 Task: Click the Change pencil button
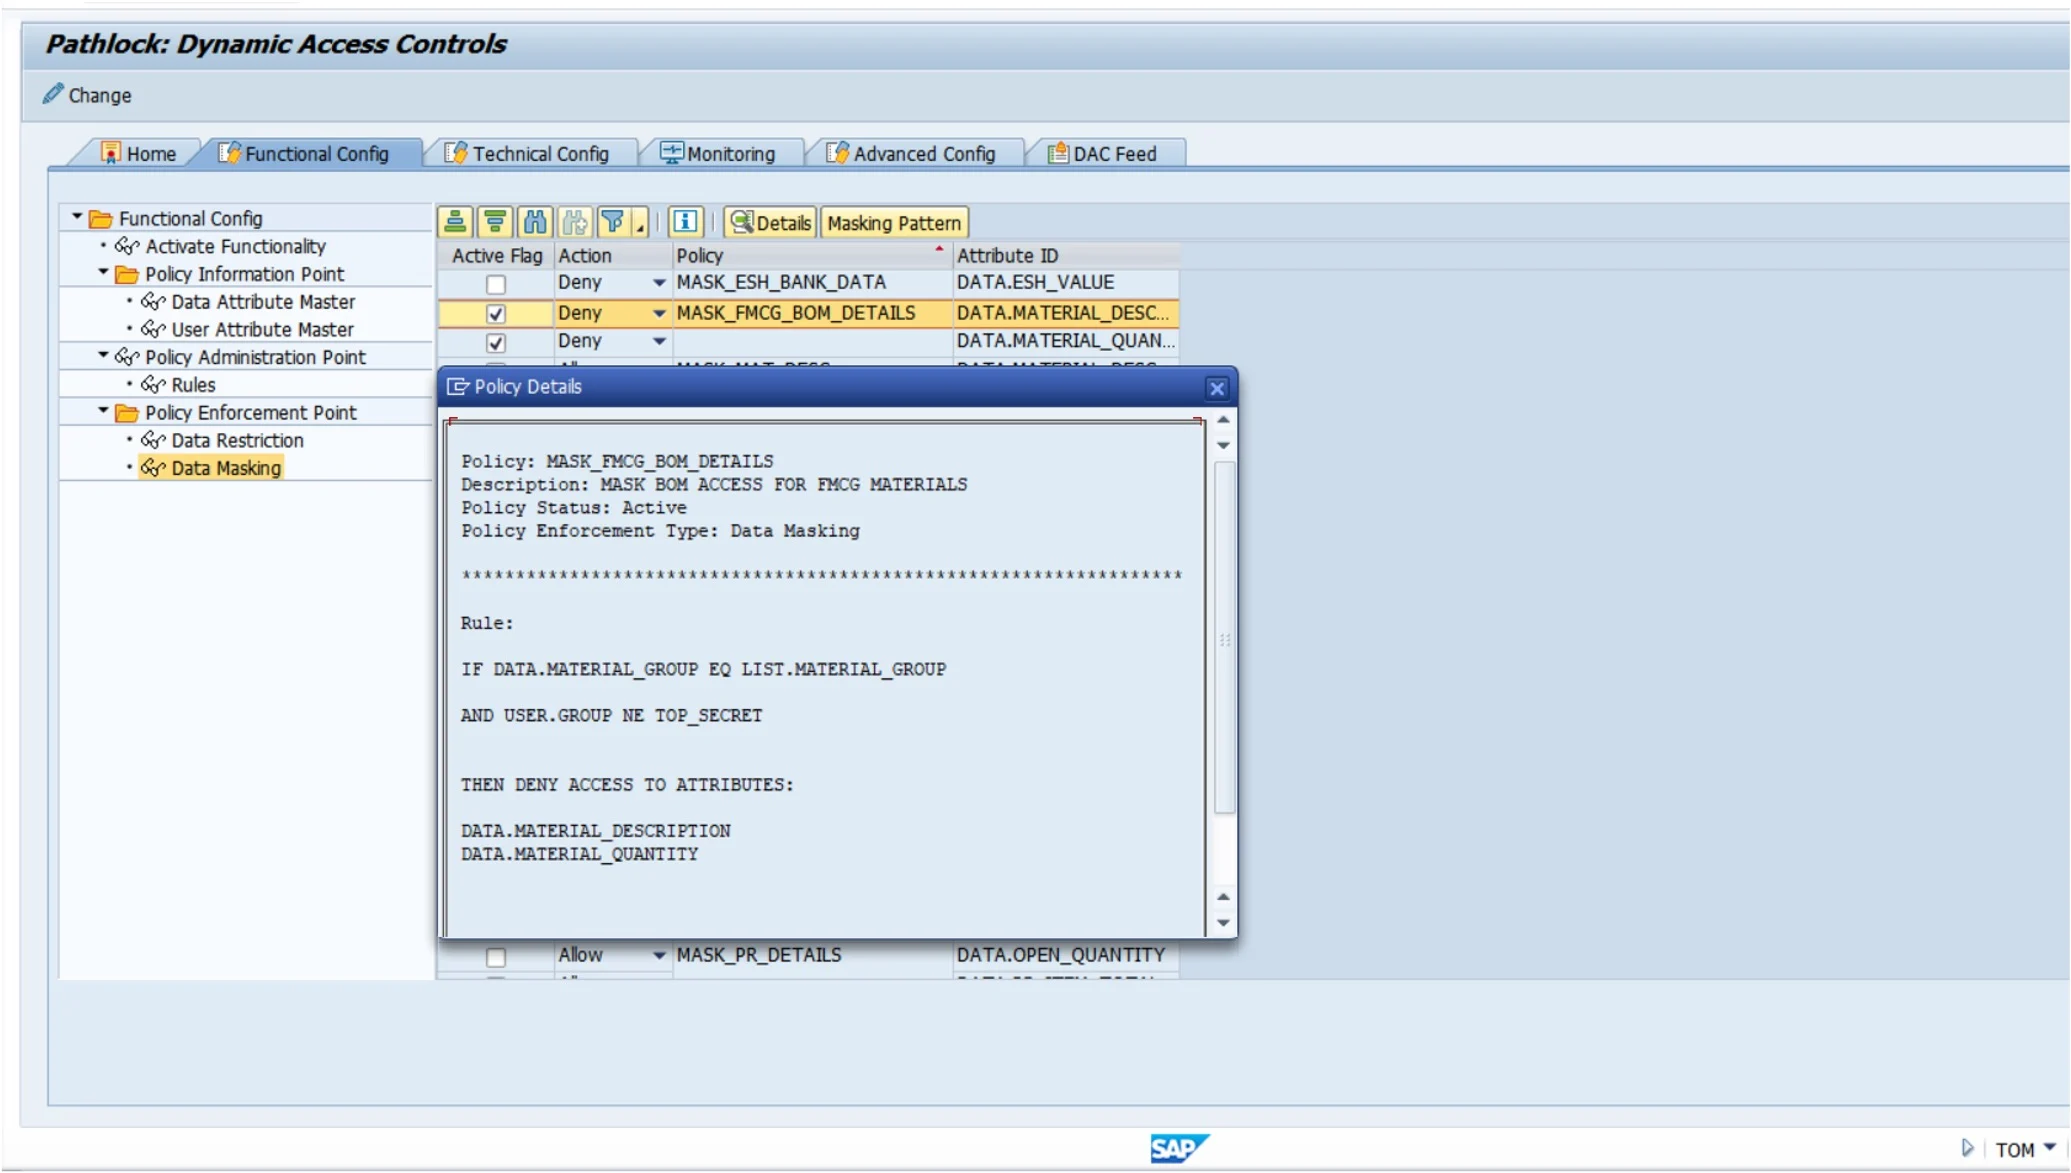click(87, 95)
